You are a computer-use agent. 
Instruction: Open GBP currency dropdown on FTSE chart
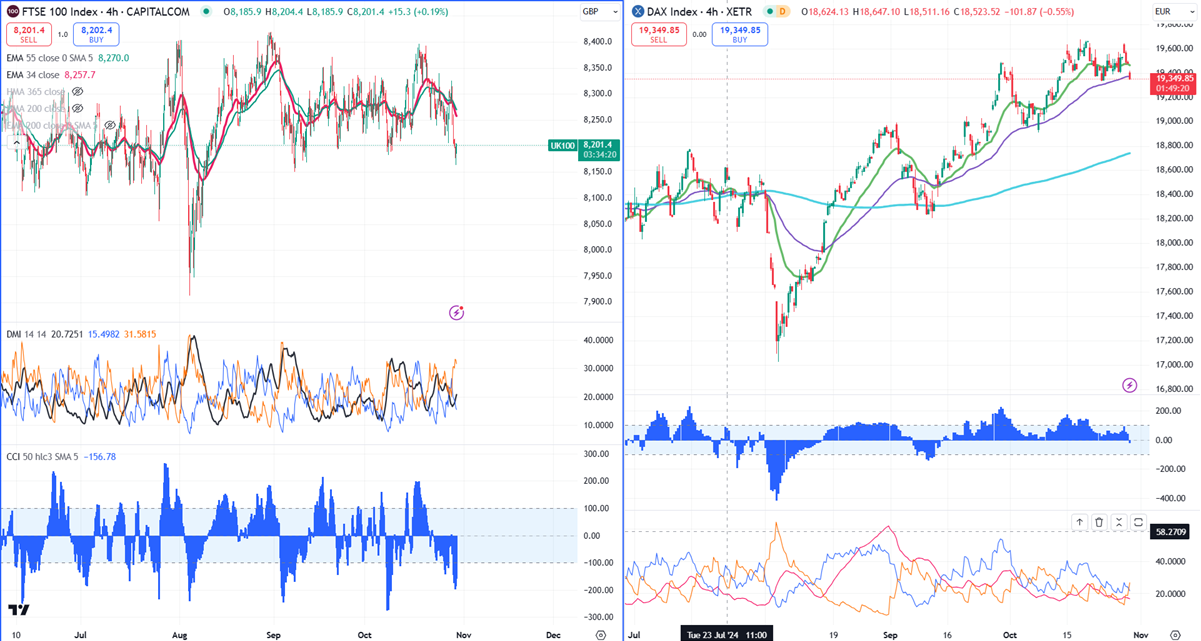tap(598, 11)
